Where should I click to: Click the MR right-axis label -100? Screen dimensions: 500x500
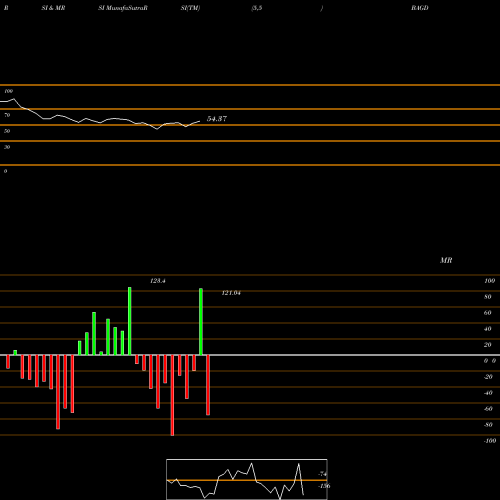(490, 441)
